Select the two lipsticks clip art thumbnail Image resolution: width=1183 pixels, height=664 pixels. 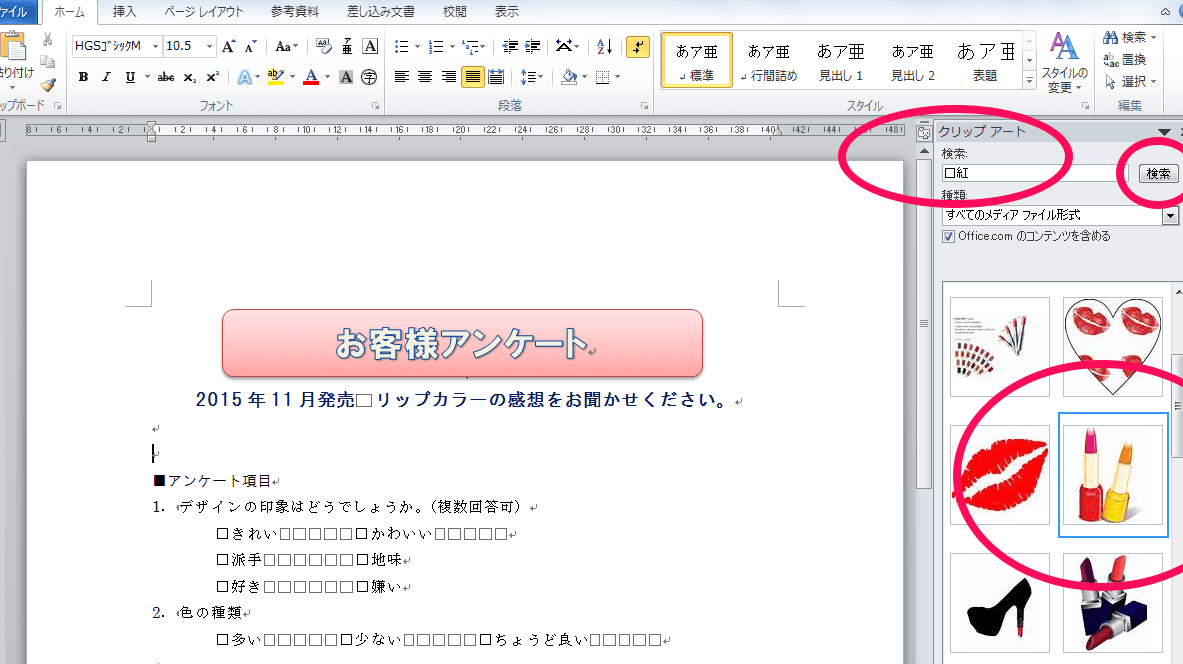pyautogui.click(x=1113, y=474)
